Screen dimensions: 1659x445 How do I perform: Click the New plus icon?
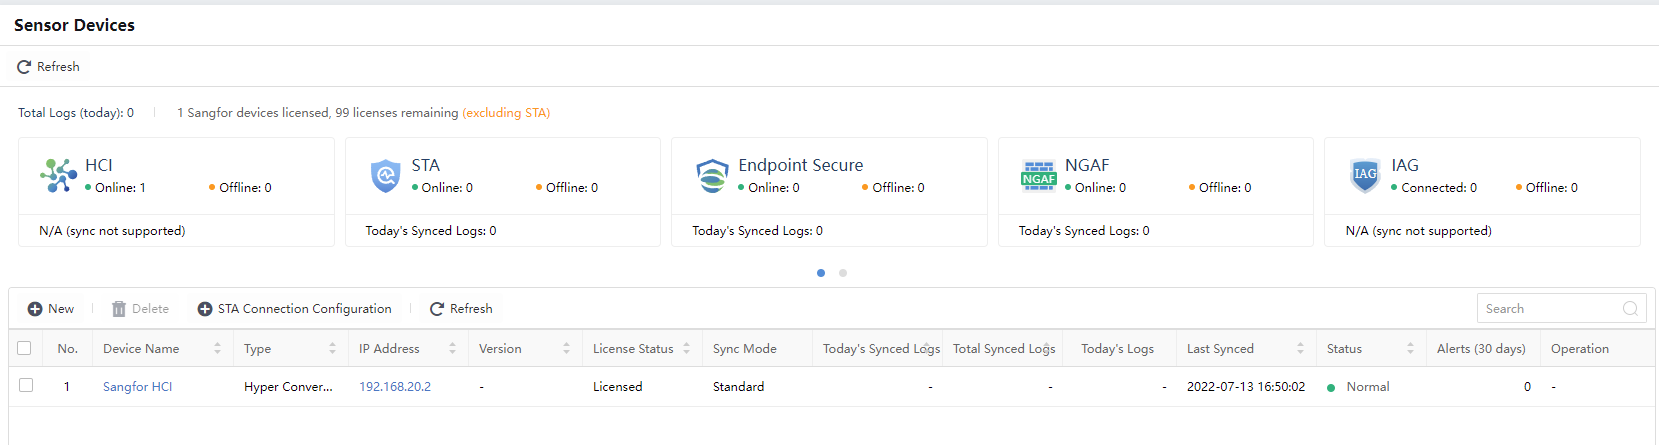tap(35, 309)
